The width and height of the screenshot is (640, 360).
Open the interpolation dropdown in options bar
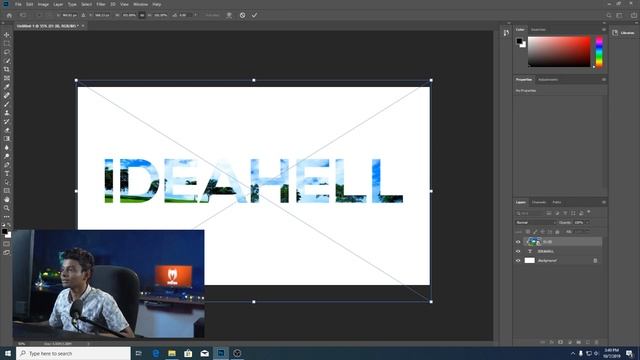[x=213, y=15]
